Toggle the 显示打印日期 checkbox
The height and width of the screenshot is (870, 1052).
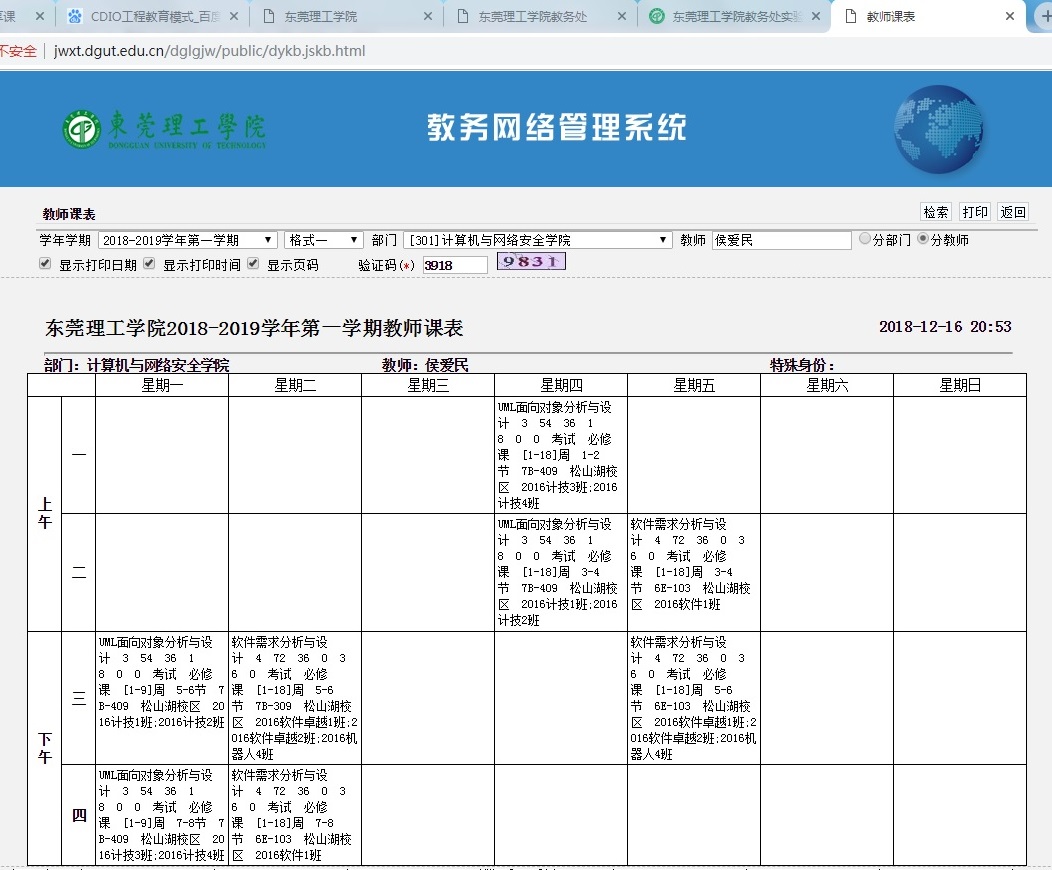(x=45, y=263)
